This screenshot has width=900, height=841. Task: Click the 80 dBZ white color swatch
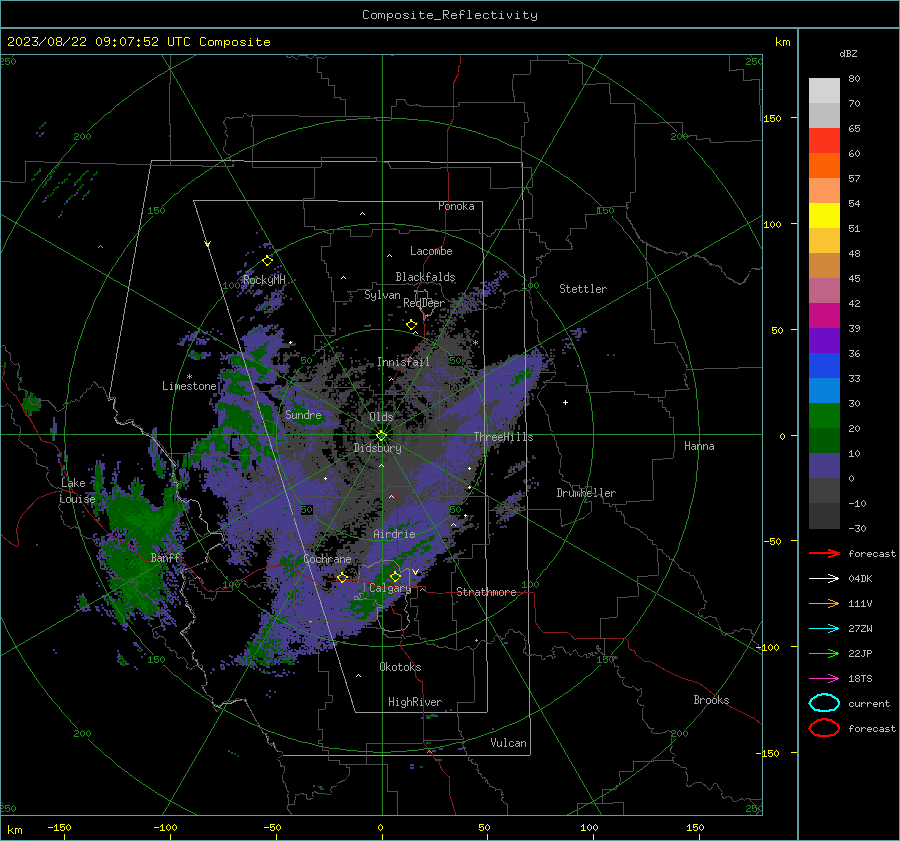coord(824,90)
